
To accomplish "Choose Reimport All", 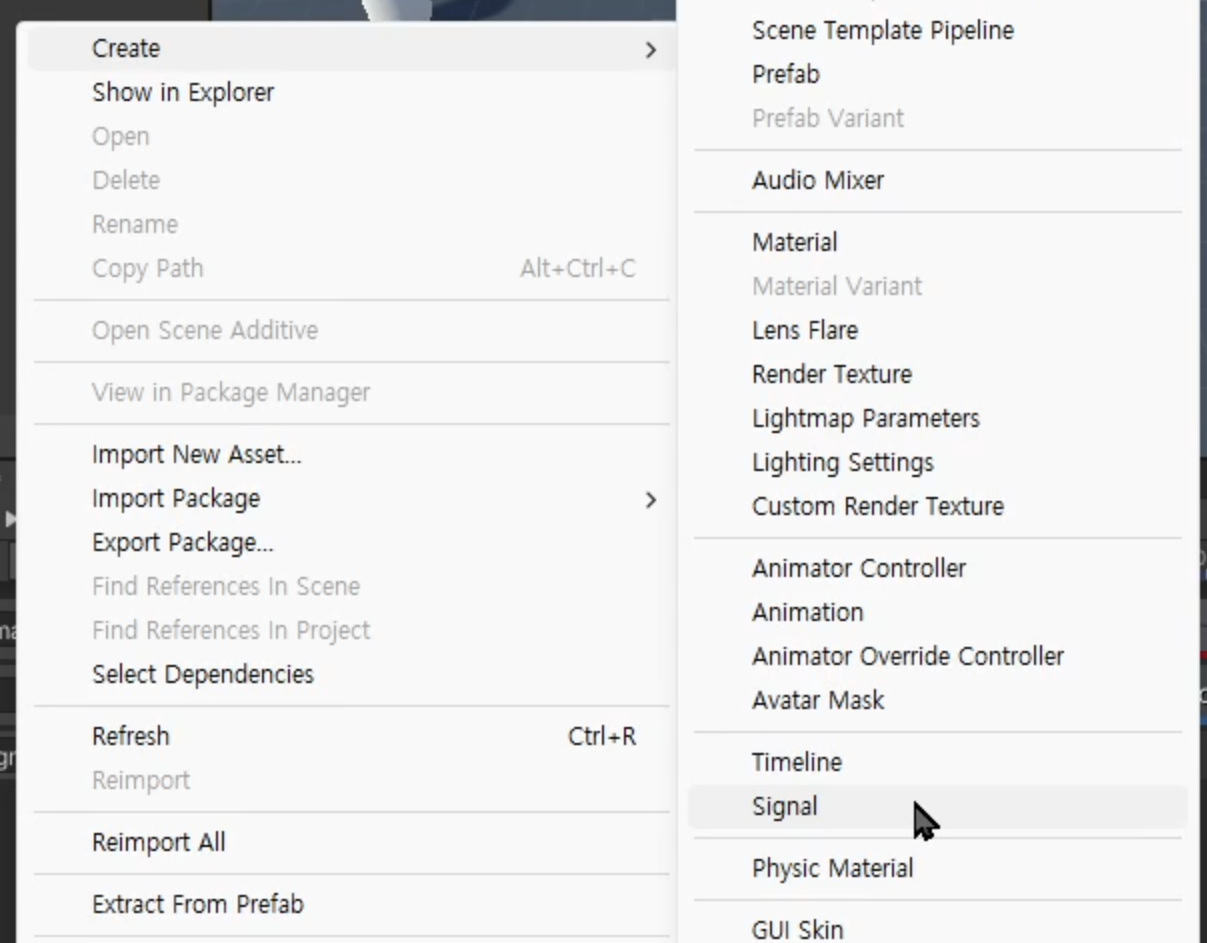I will pos(159,843).
